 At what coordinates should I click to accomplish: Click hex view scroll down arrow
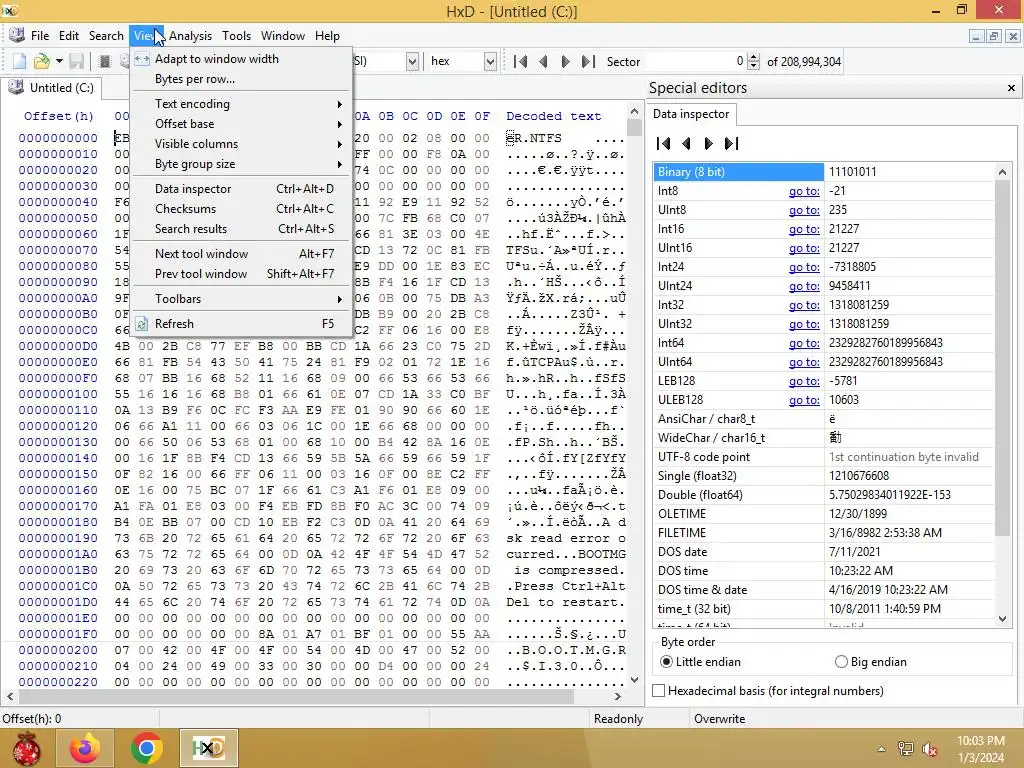tap(633, 680)
